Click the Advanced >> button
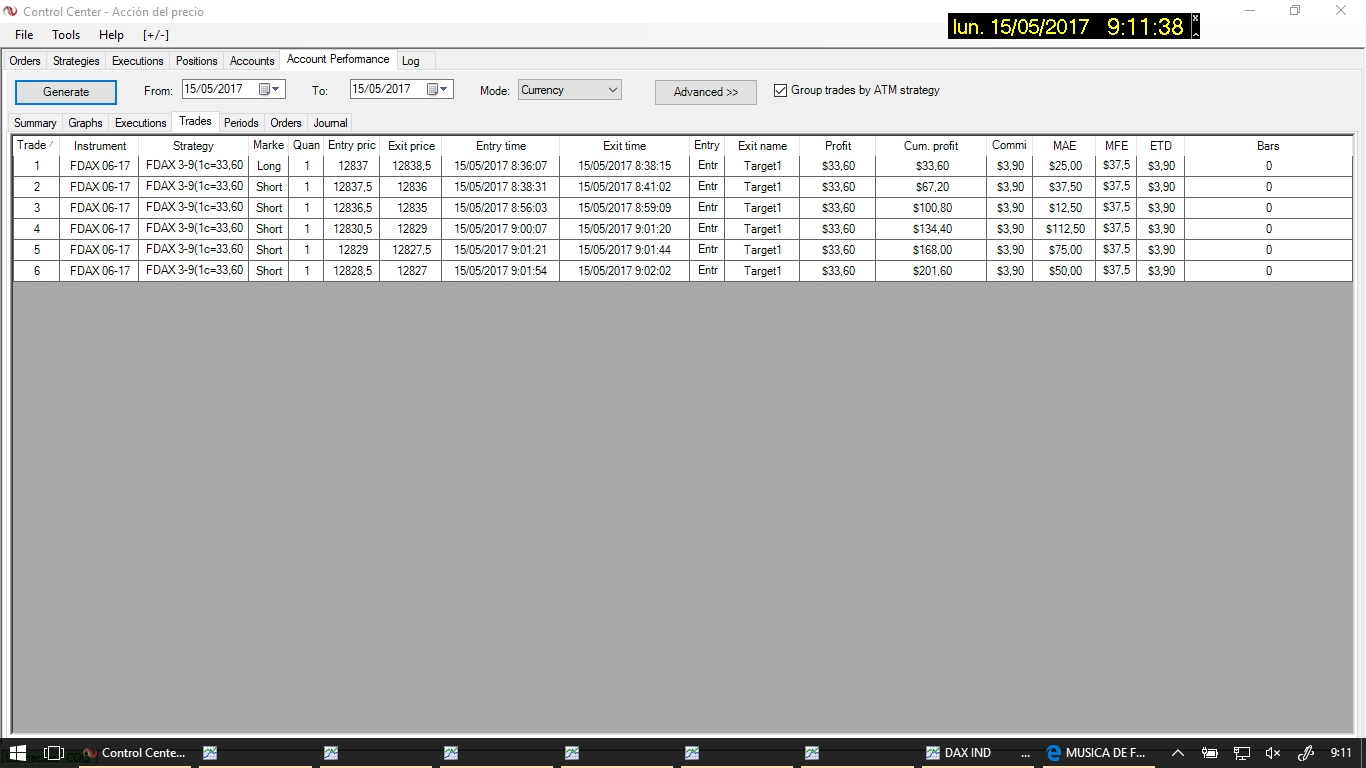This screenshot has height=768, width=1366. pos(706,92)
